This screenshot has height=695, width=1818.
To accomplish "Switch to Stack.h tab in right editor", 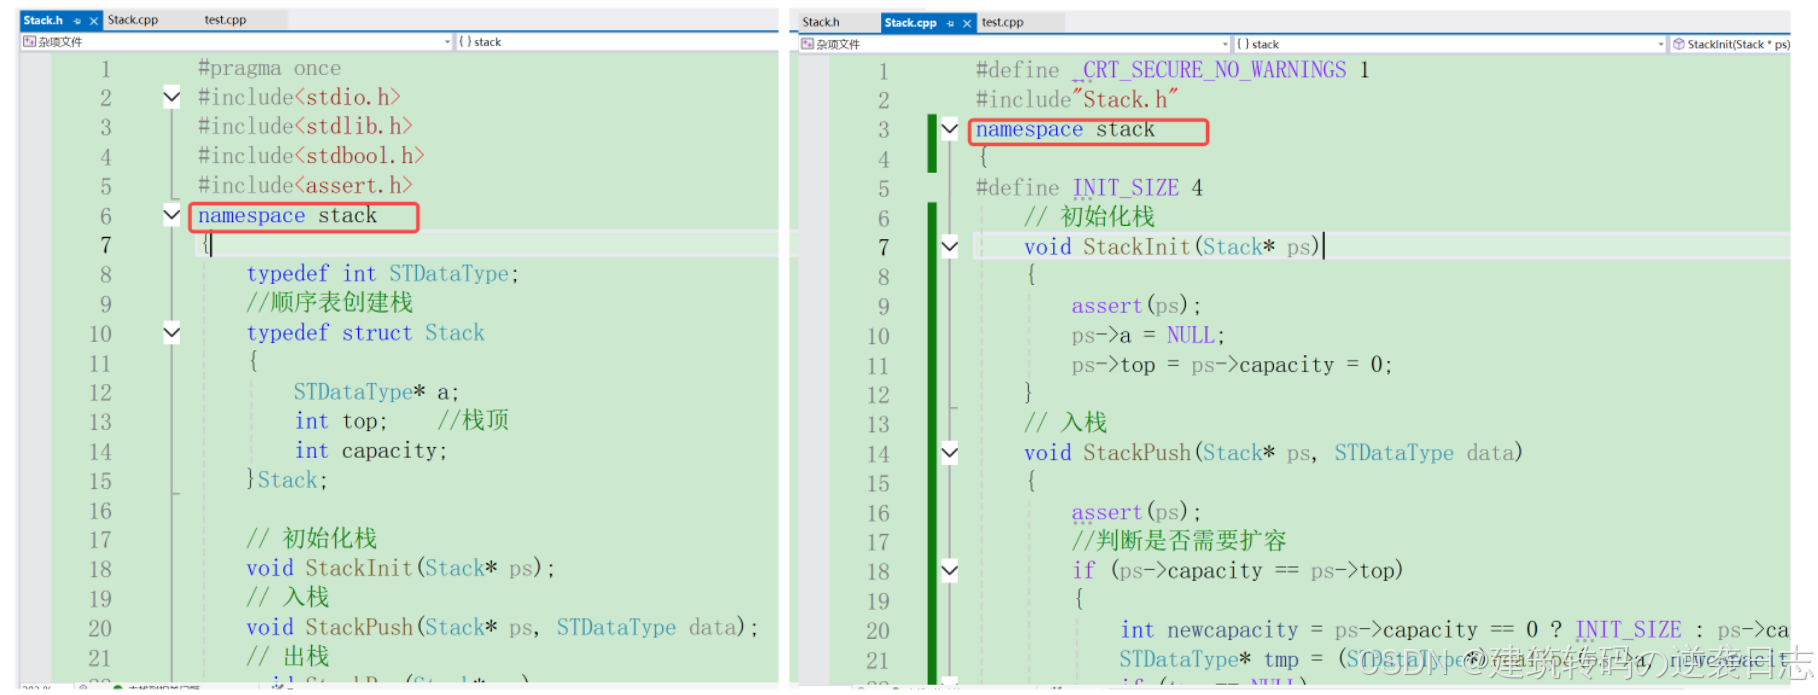I will click(821, 22).
